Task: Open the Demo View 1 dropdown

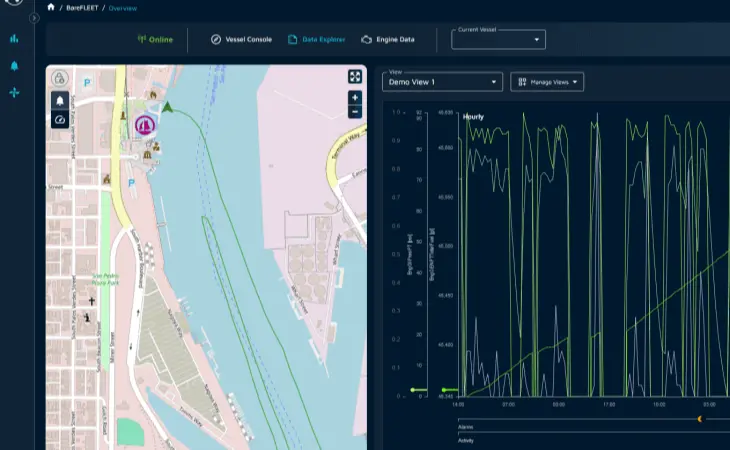Action: [x=442, y=82]
